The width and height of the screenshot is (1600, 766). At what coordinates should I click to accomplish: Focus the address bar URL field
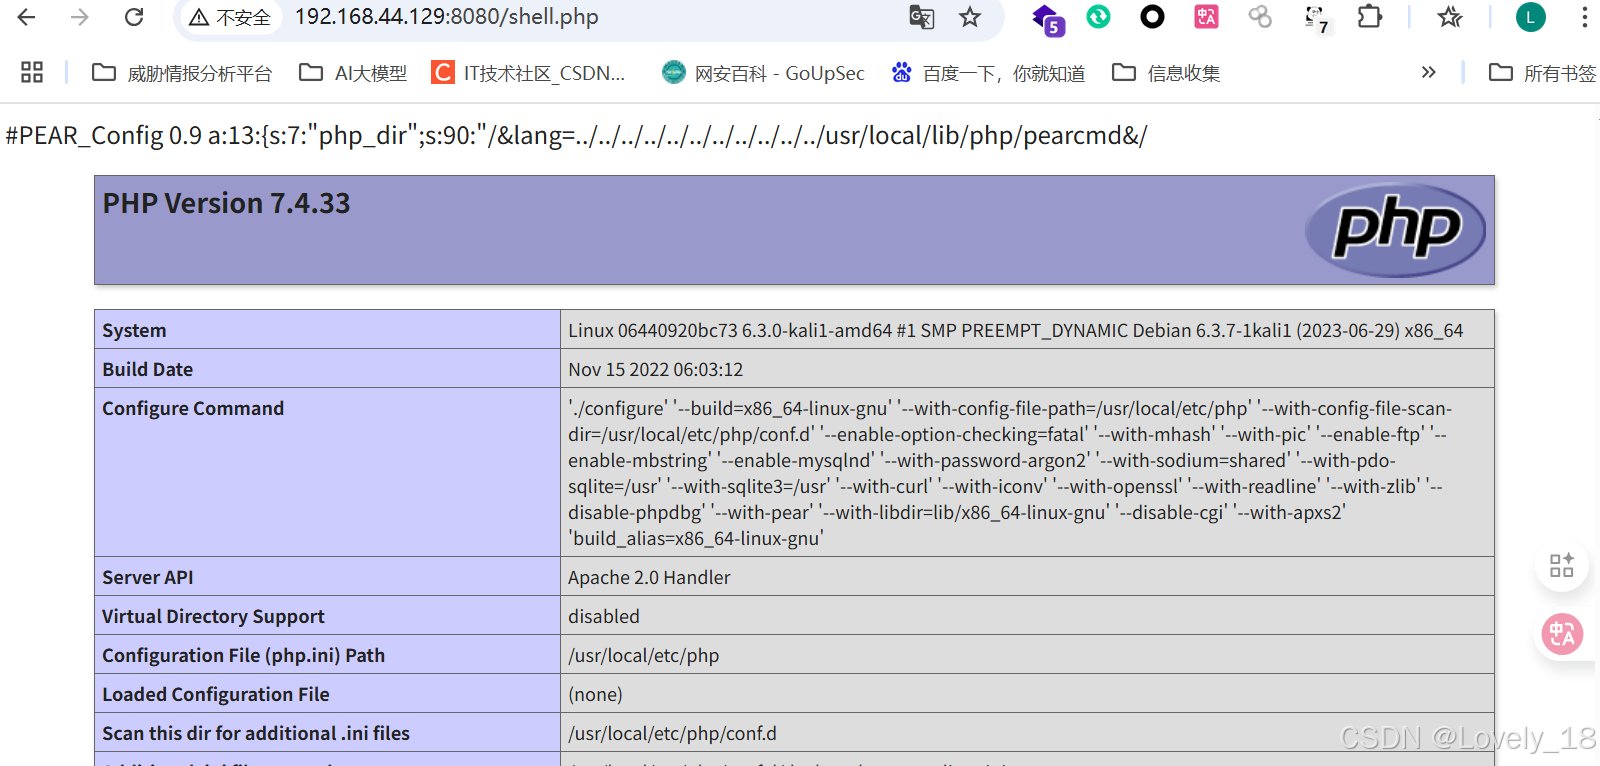(590, 17)
